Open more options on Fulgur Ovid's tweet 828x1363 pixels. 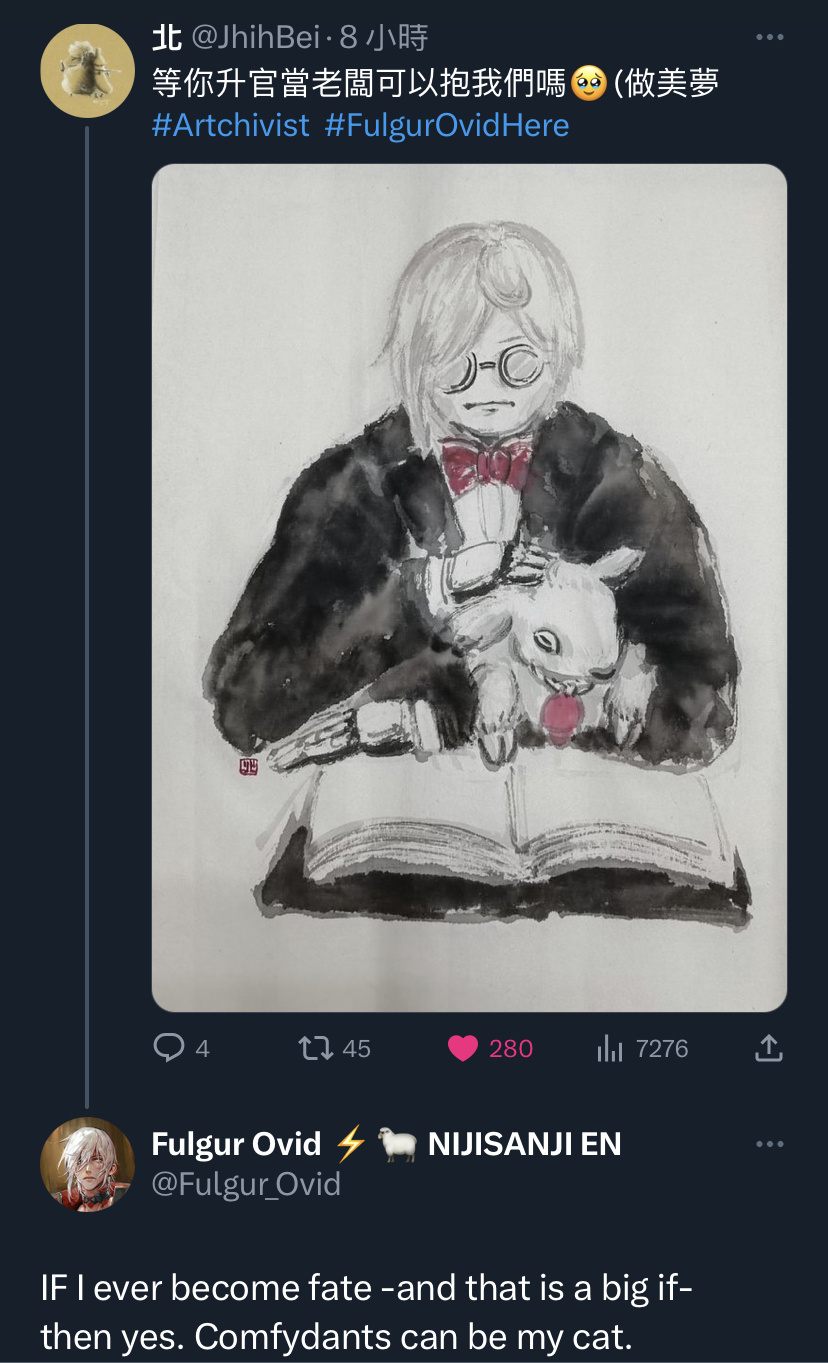(x=769, y=1144)
